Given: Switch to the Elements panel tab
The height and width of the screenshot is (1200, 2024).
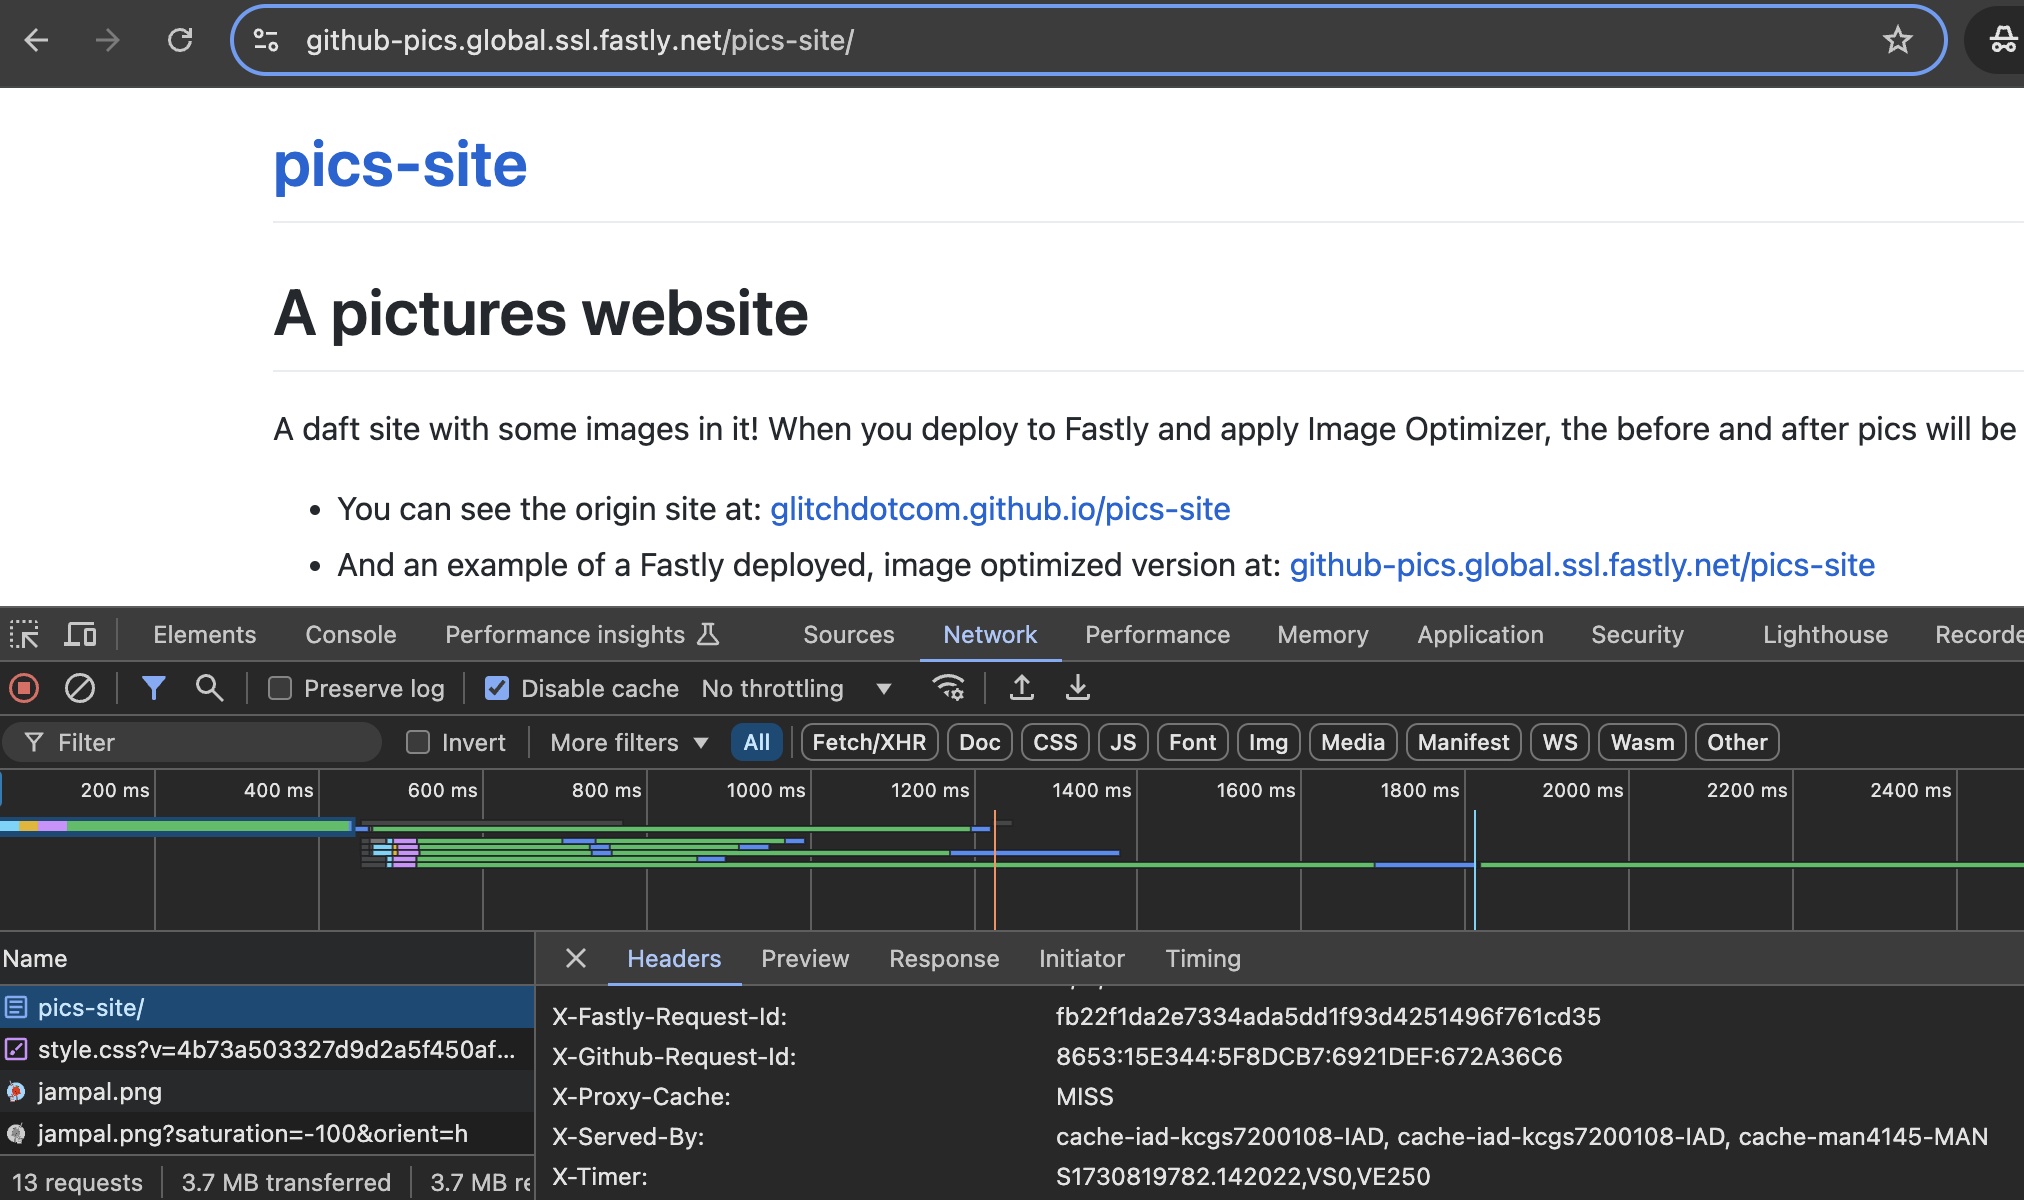Looking at the screenshot, I should point(204,634).
